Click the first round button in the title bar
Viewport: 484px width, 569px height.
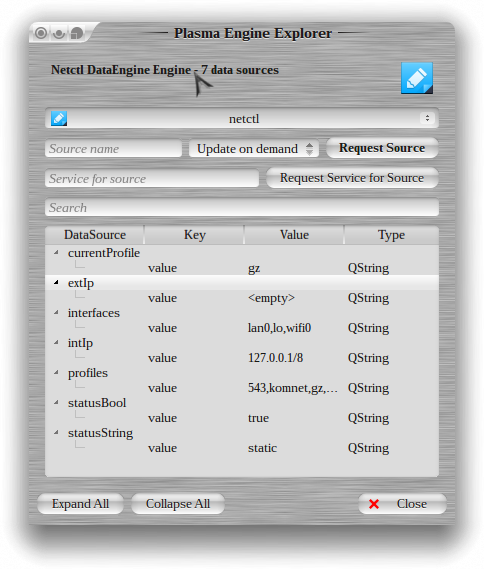[x=41, y=33]
